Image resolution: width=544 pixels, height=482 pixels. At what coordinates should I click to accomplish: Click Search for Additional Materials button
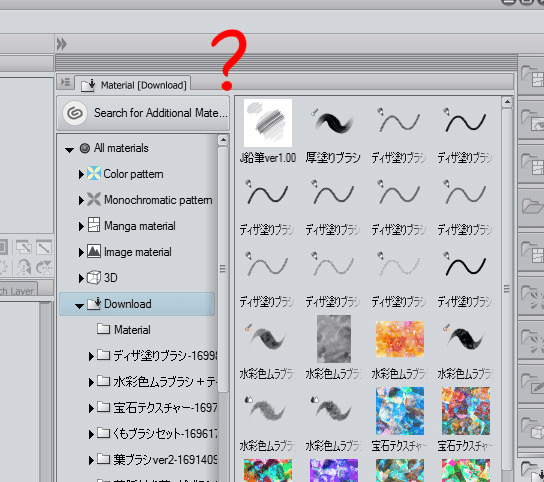(143, 113)
